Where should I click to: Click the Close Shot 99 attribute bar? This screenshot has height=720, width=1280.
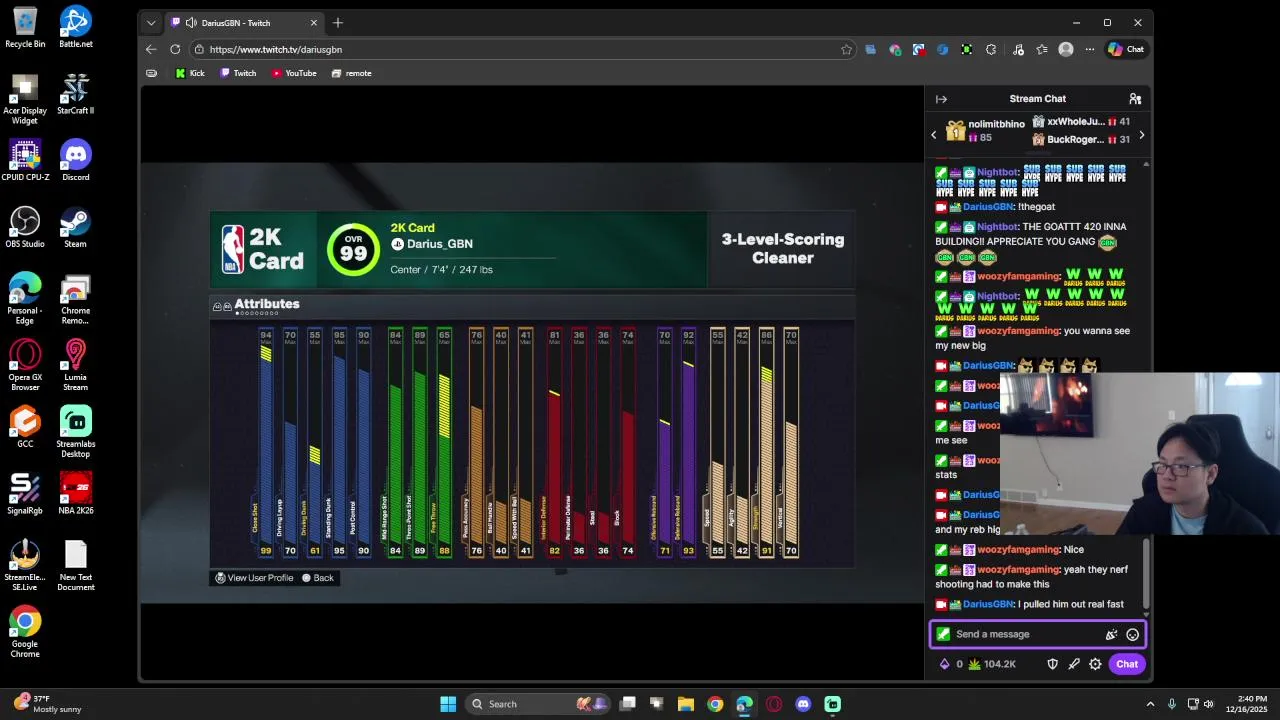point(265,443)
